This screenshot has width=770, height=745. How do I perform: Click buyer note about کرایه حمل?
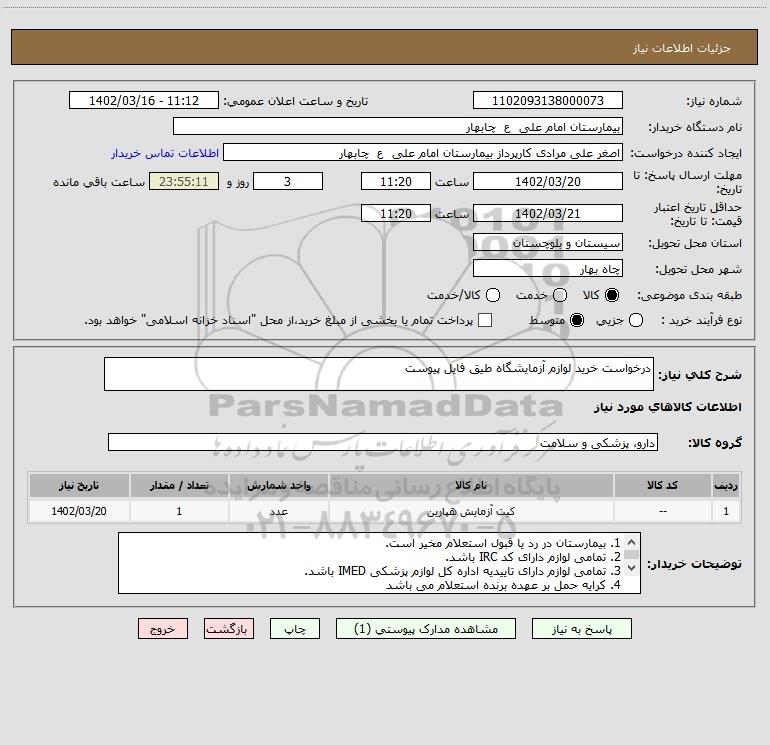click(503, 585)
